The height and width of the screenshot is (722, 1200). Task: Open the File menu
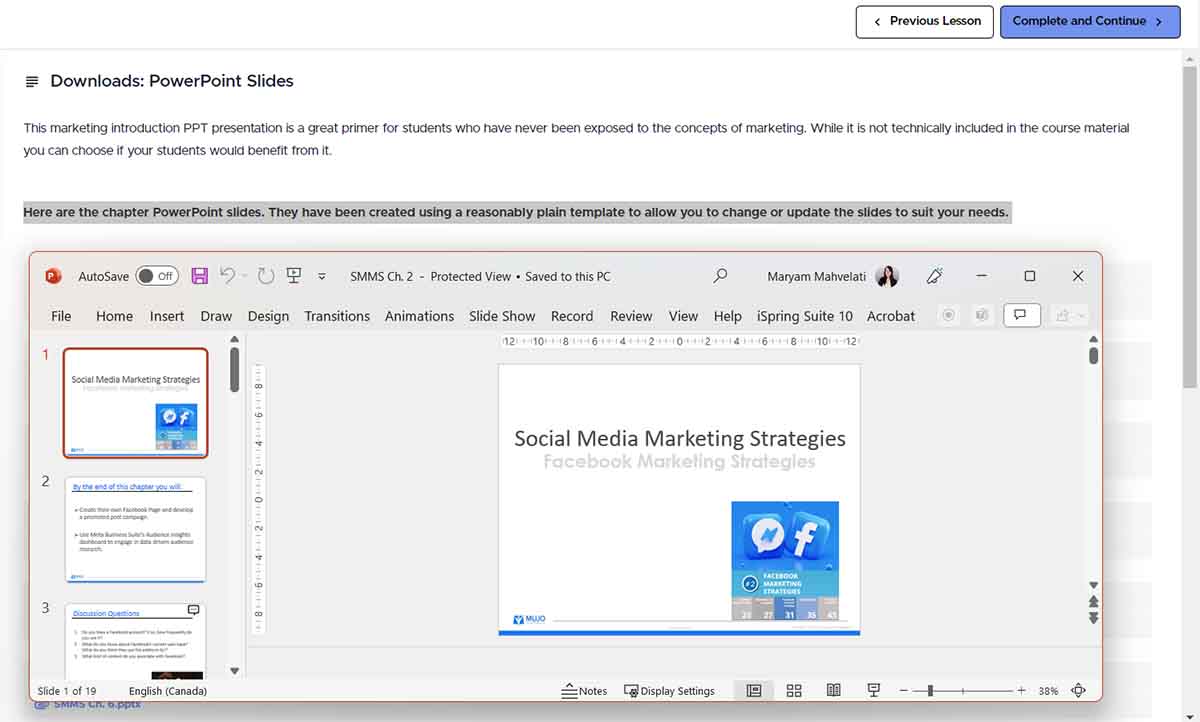(61, 316)
